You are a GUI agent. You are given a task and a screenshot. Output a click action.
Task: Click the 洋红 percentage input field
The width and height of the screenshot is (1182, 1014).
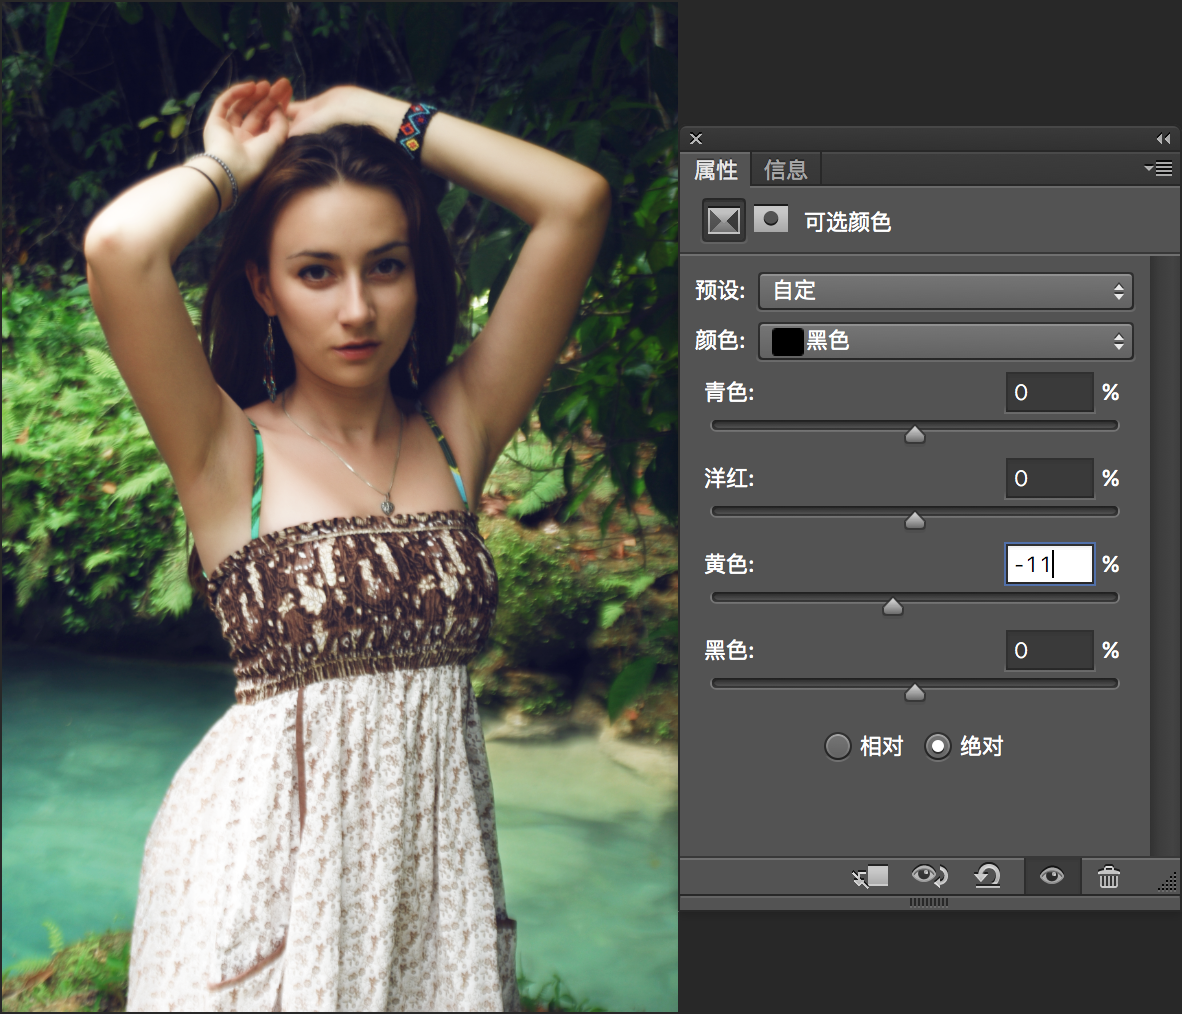[1049, 478]
